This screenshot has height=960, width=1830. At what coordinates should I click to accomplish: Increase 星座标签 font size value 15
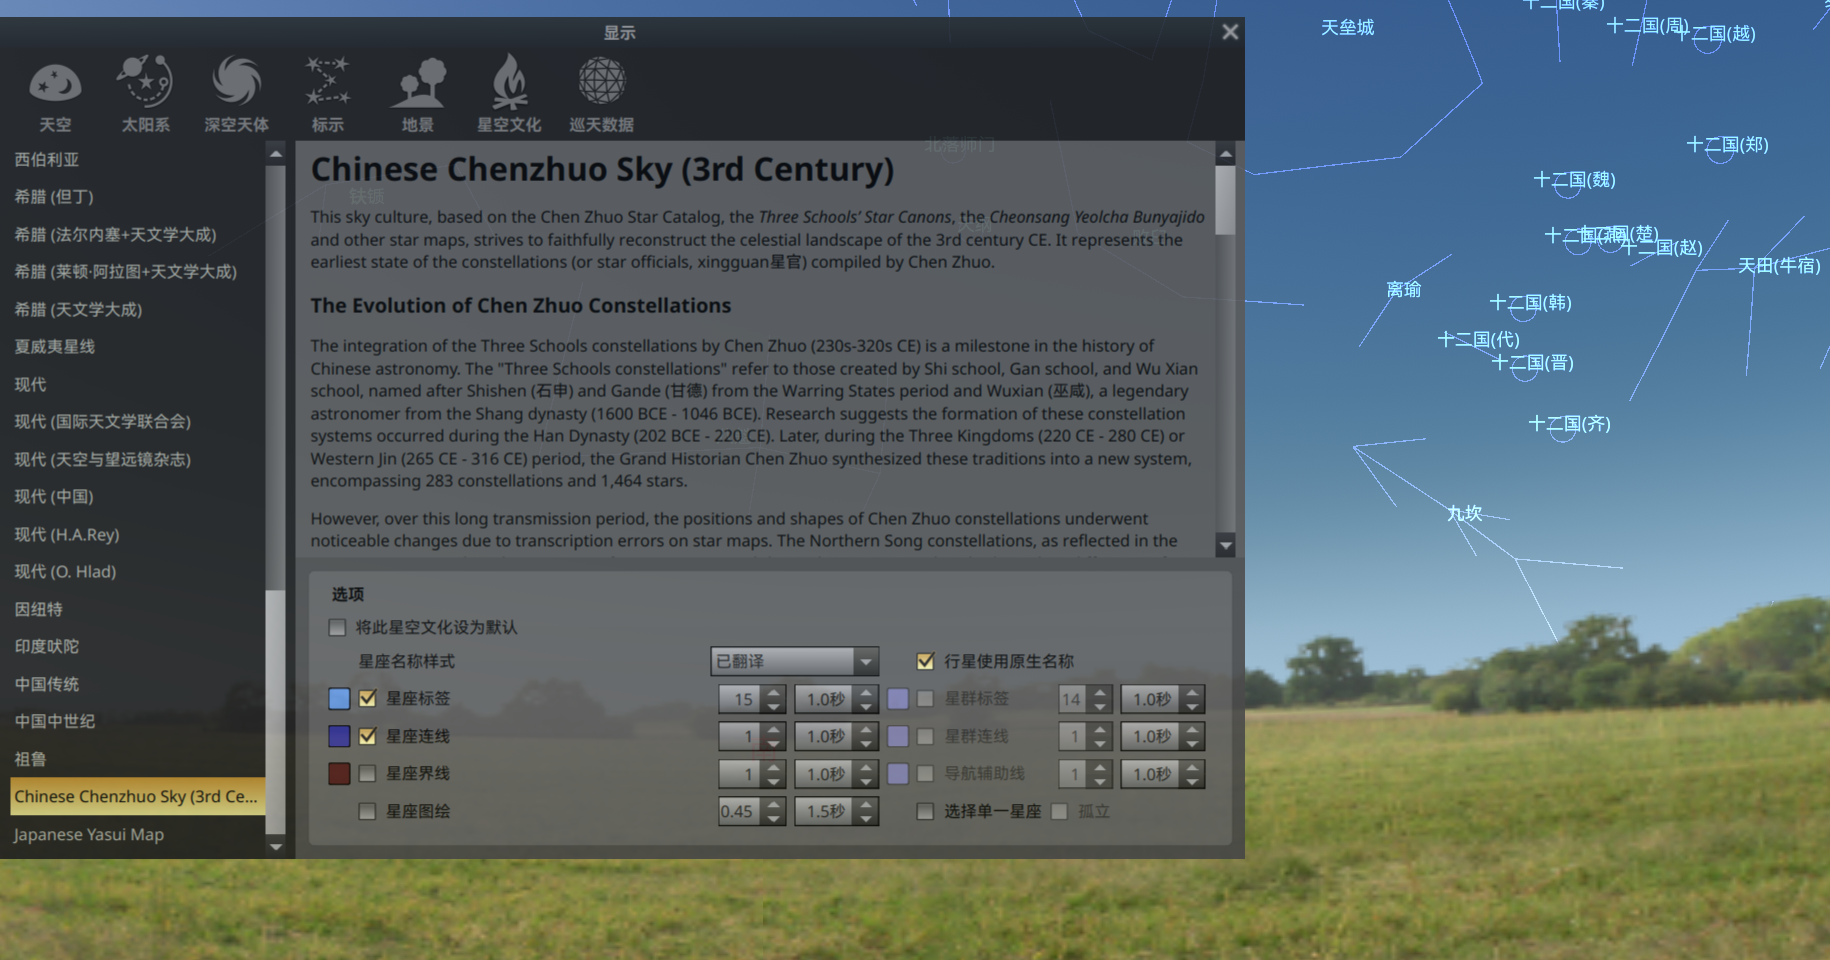coord(773,692)
